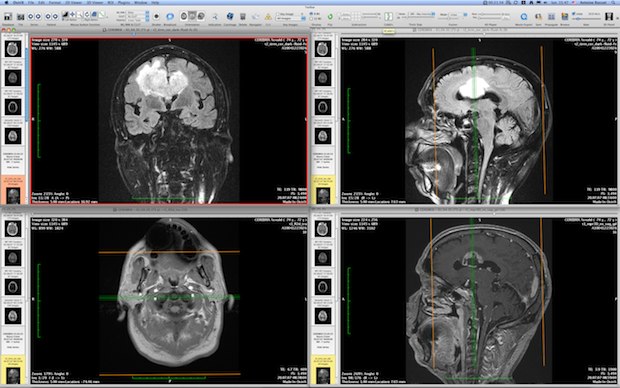The image size is (620, 388).
Task: Click the Tile windows icon
Action: 21,17
